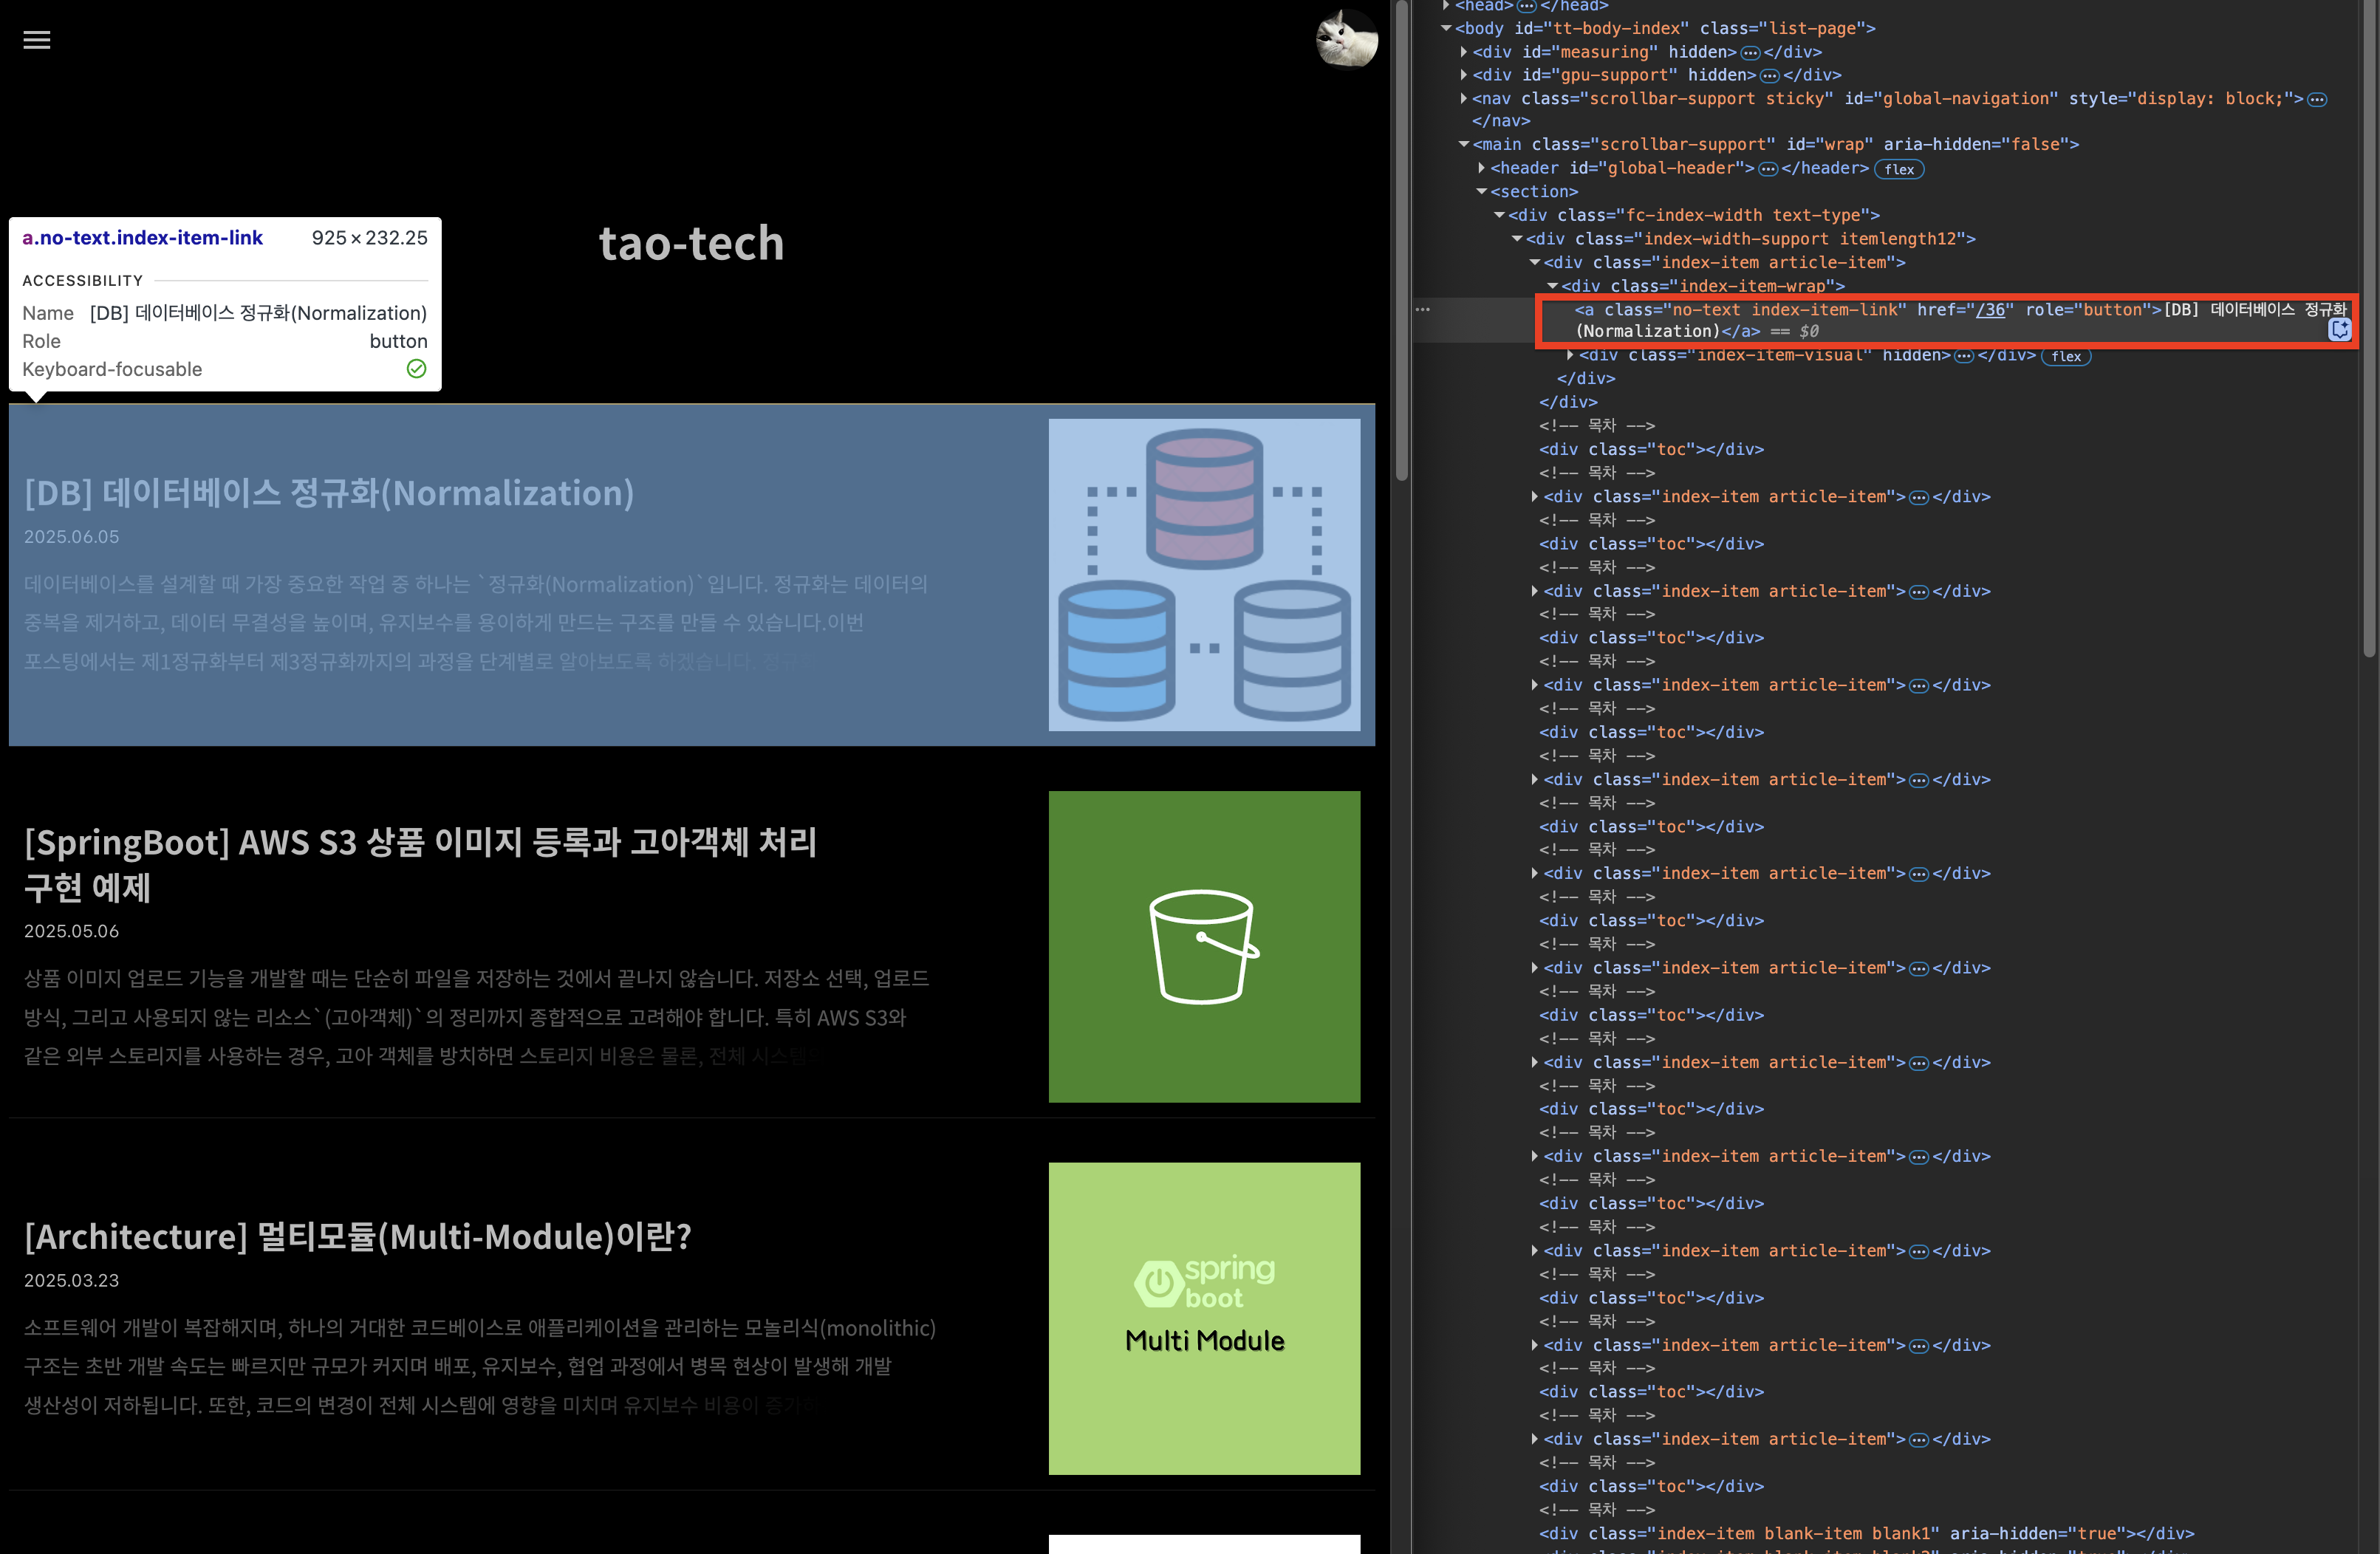Click ellipsis badge in the measuring div
The height and width of the screenshot is (1554, 2380).
click(1750, 52)
